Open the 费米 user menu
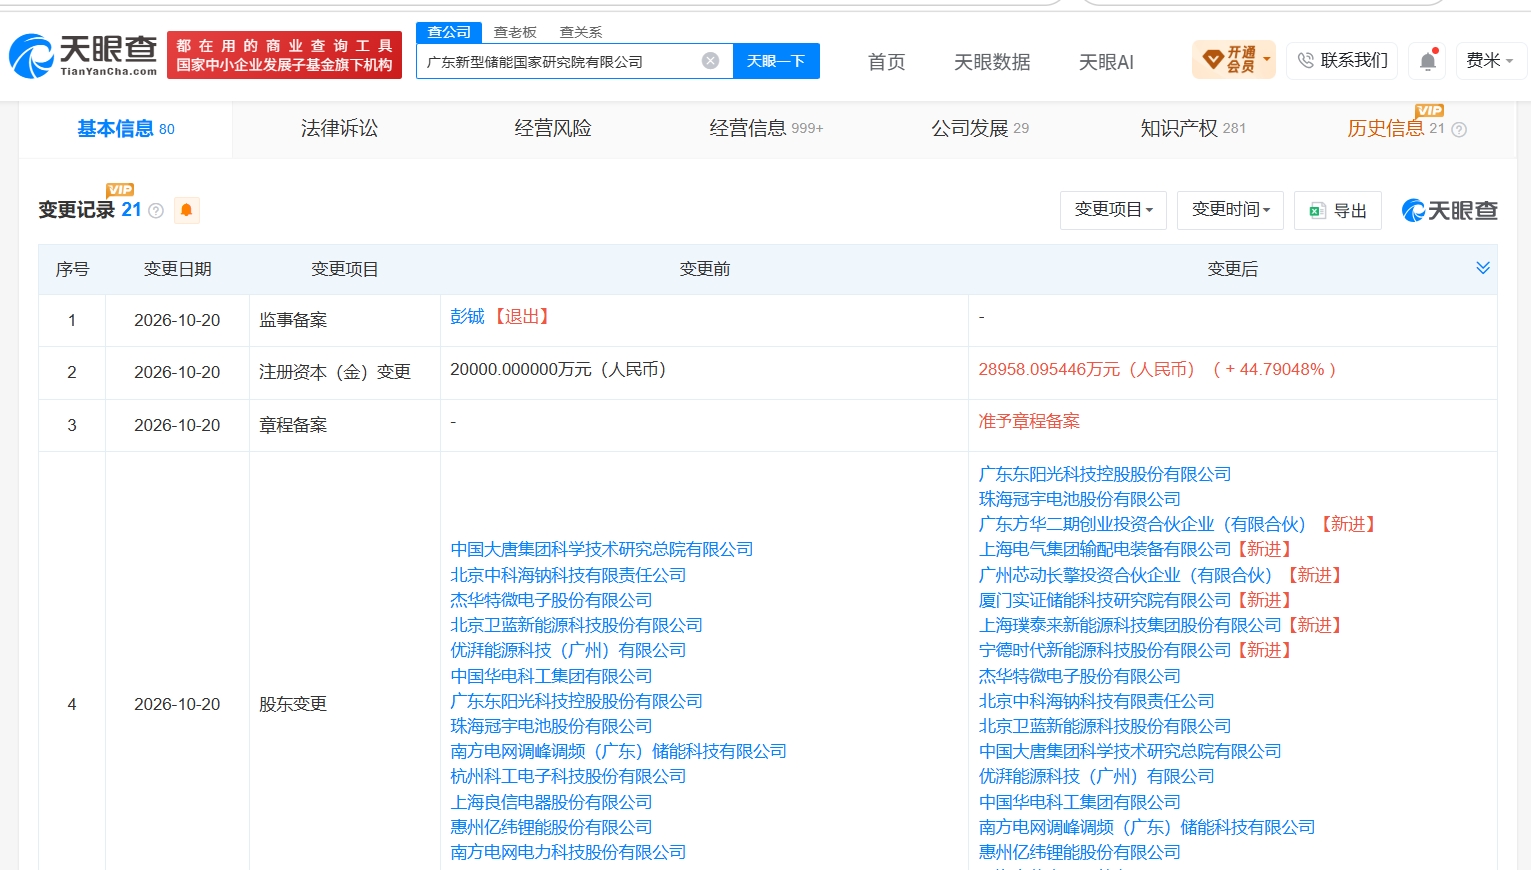Viewport: 1531px width, 870px height. pos(1490,61)
